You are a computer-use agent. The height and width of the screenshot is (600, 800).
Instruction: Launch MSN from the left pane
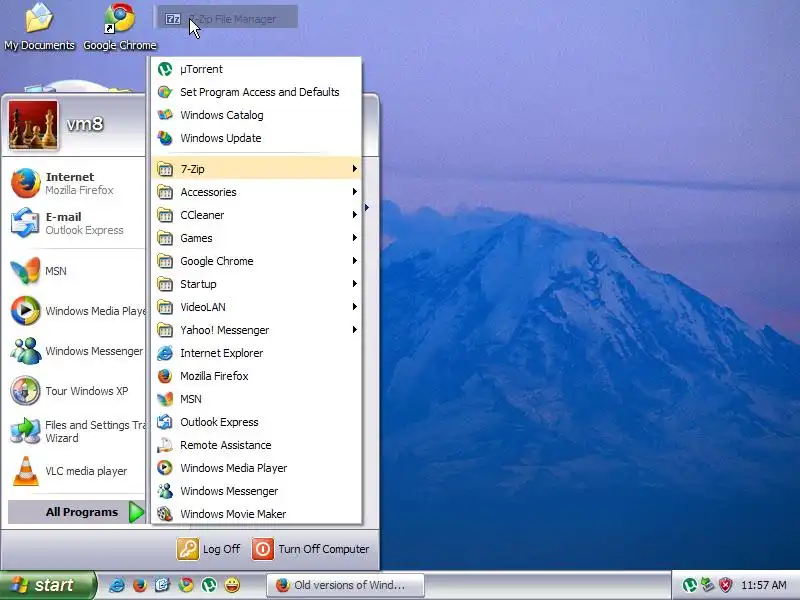click(x=76, y=271)
